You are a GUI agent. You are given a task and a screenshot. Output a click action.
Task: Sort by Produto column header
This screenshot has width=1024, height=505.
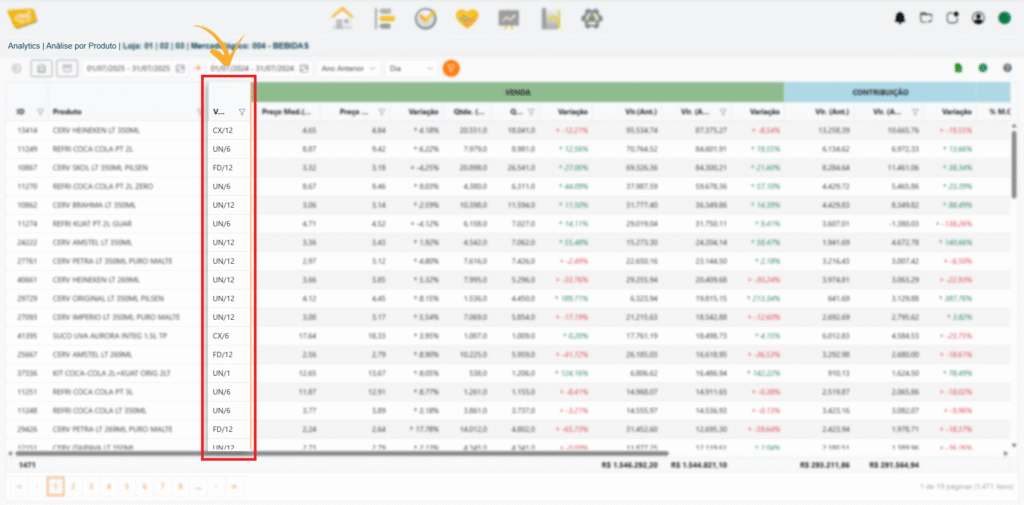coord(67,112)
